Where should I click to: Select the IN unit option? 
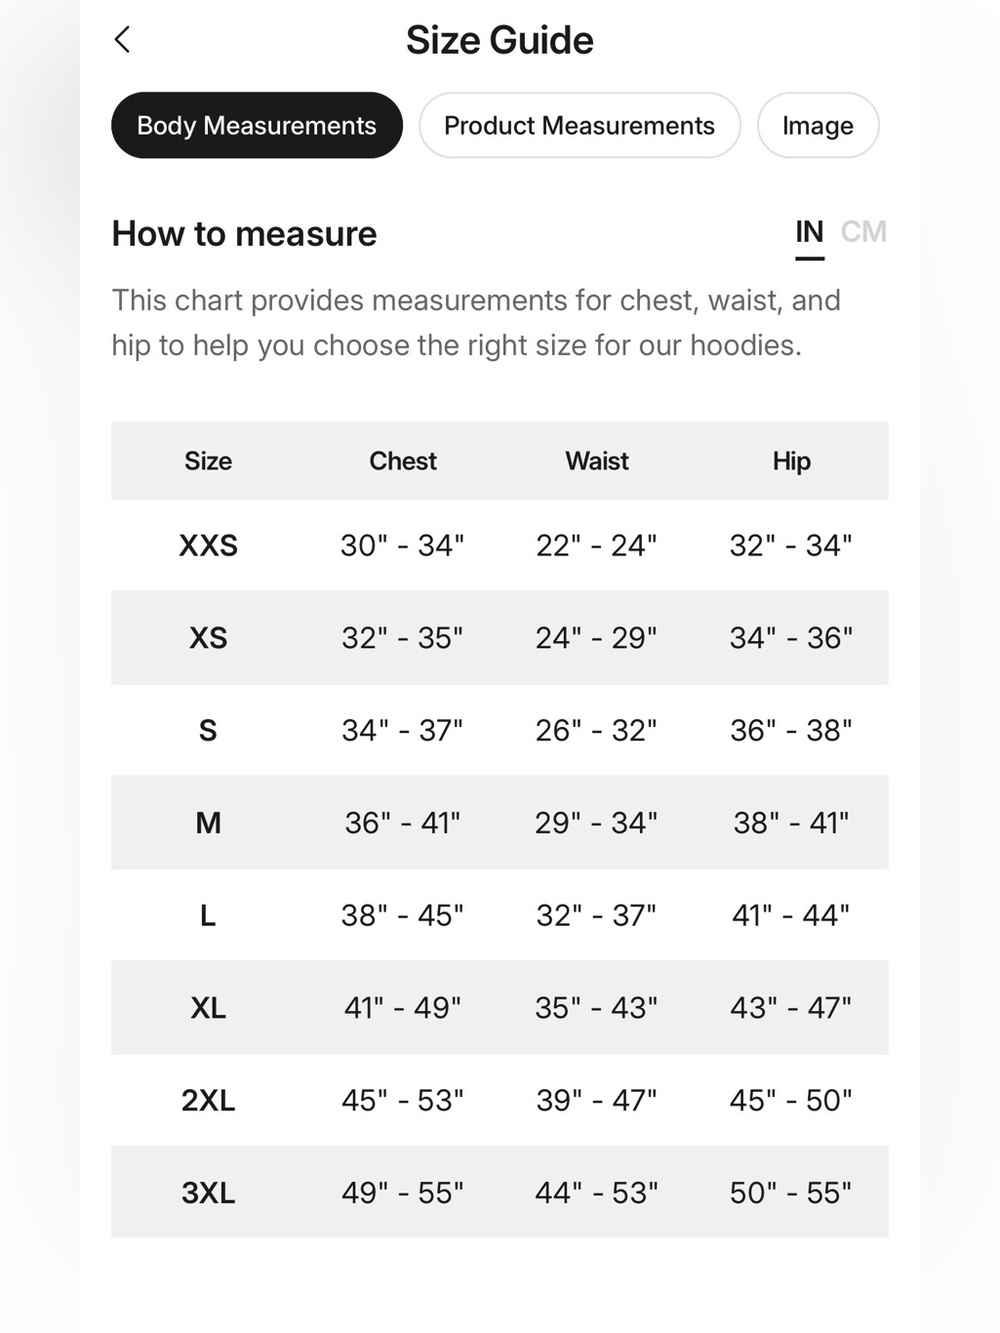[810, 232]
